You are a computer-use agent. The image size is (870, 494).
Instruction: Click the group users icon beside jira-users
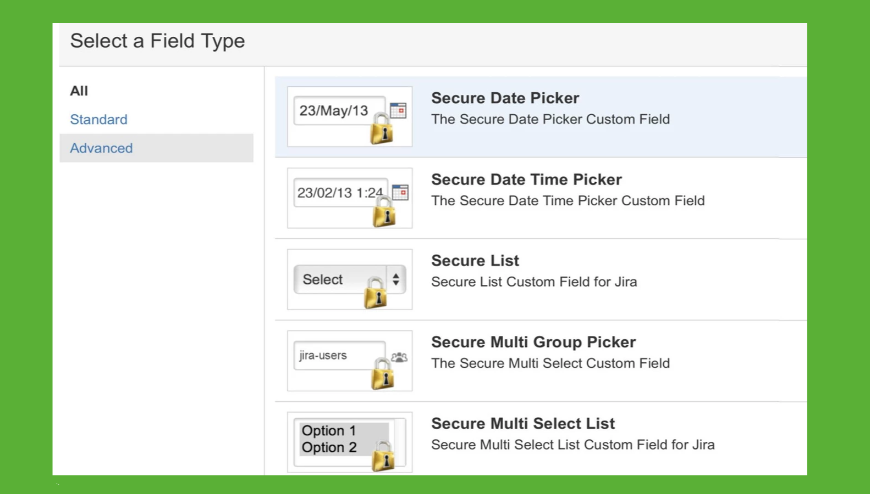[399, 356]
